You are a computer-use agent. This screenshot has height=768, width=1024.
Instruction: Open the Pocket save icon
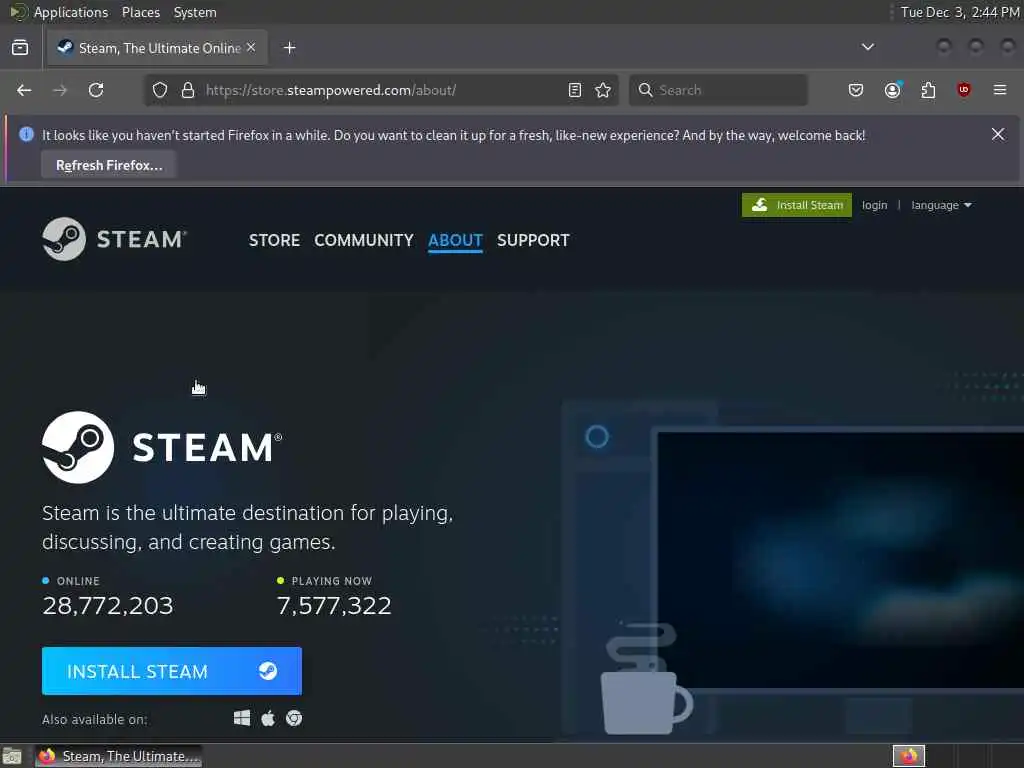coord(856,90)
